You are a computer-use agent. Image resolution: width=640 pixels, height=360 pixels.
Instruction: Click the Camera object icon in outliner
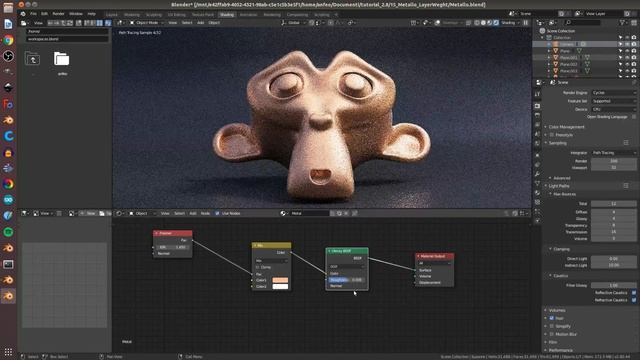click(556, 44)
